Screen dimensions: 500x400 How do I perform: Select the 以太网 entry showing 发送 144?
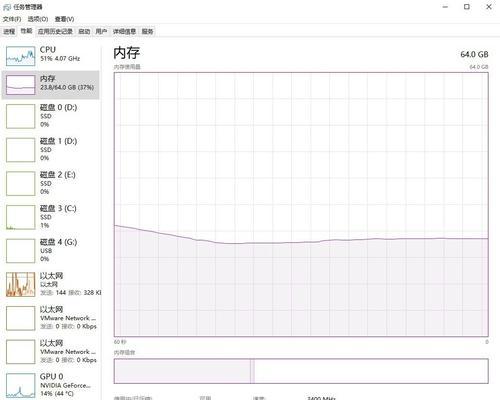coord(51,284)
